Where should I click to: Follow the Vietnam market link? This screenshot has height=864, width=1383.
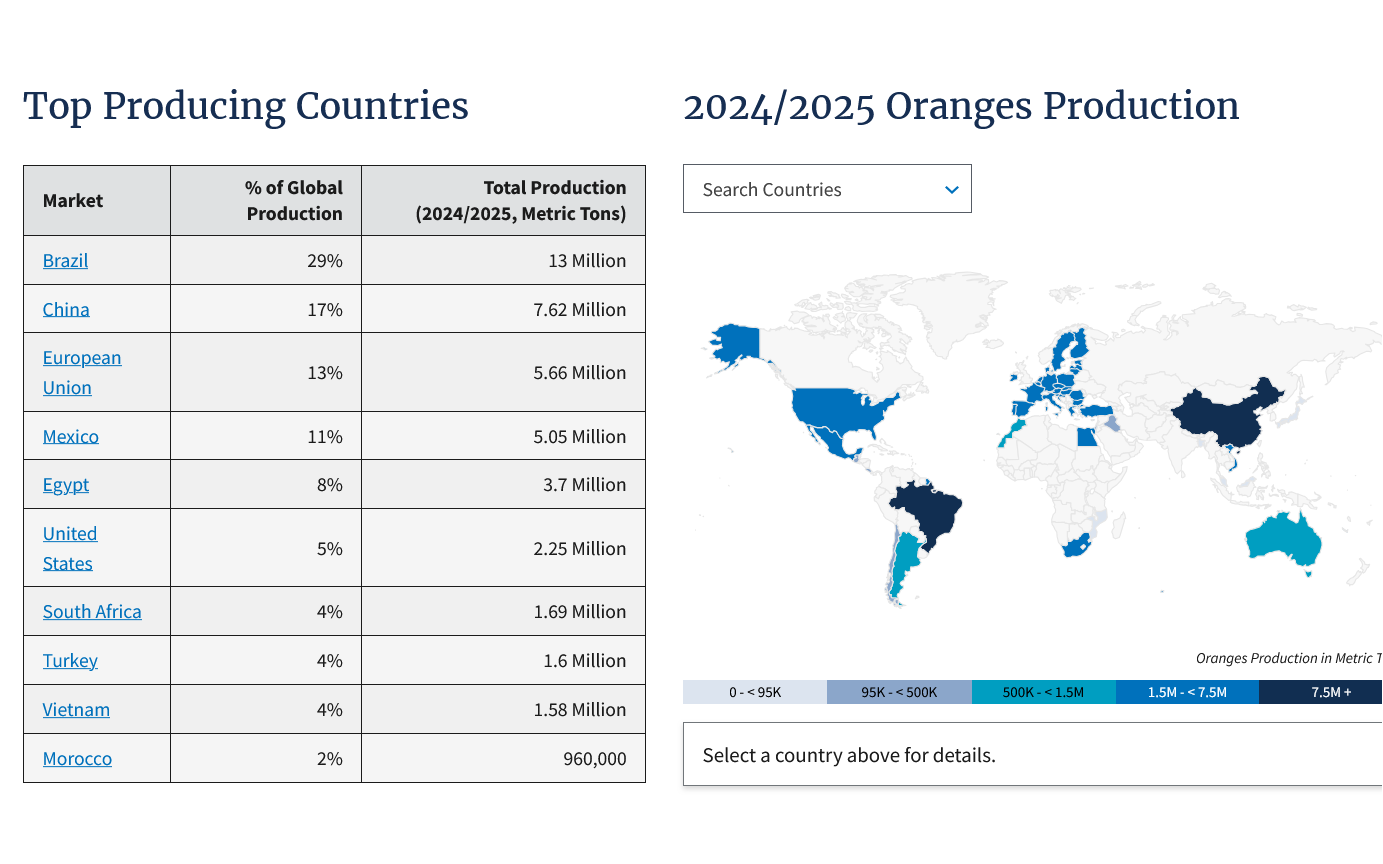[x=76, y=709]
